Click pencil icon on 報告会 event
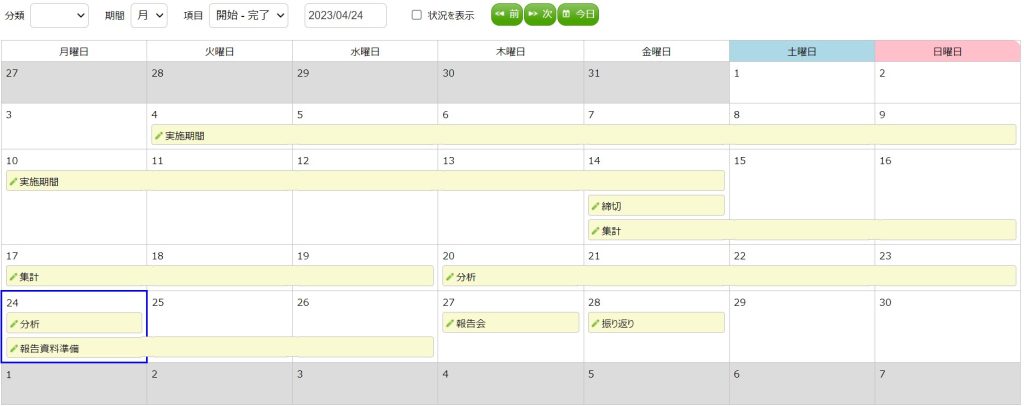 (449, 323)
